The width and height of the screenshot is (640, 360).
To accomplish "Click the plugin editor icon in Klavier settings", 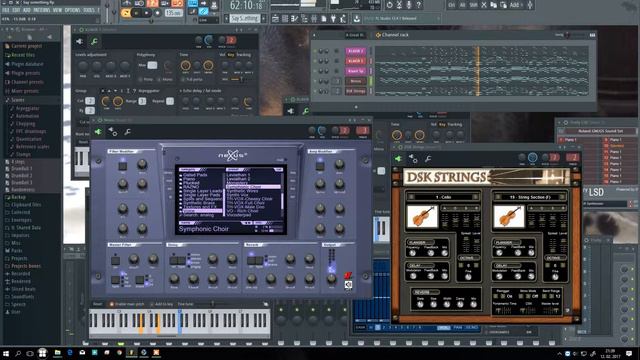I will 79,41.
